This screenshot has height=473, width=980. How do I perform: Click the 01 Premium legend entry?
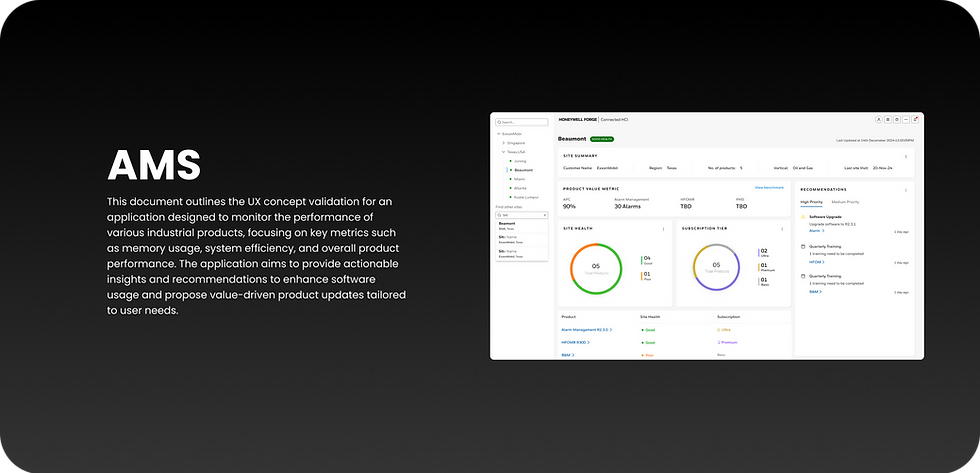pyautogui.click(x=767, y=267)
